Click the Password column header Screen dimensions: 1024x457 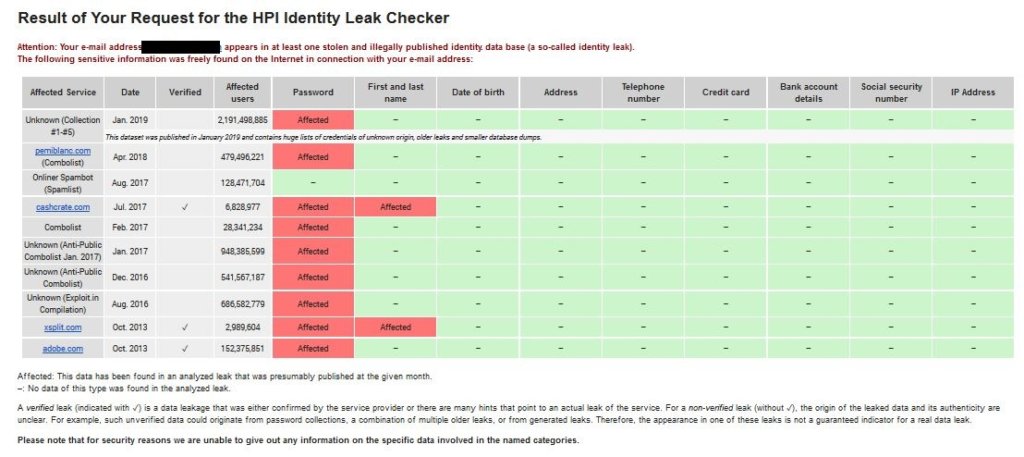[313, 92]
